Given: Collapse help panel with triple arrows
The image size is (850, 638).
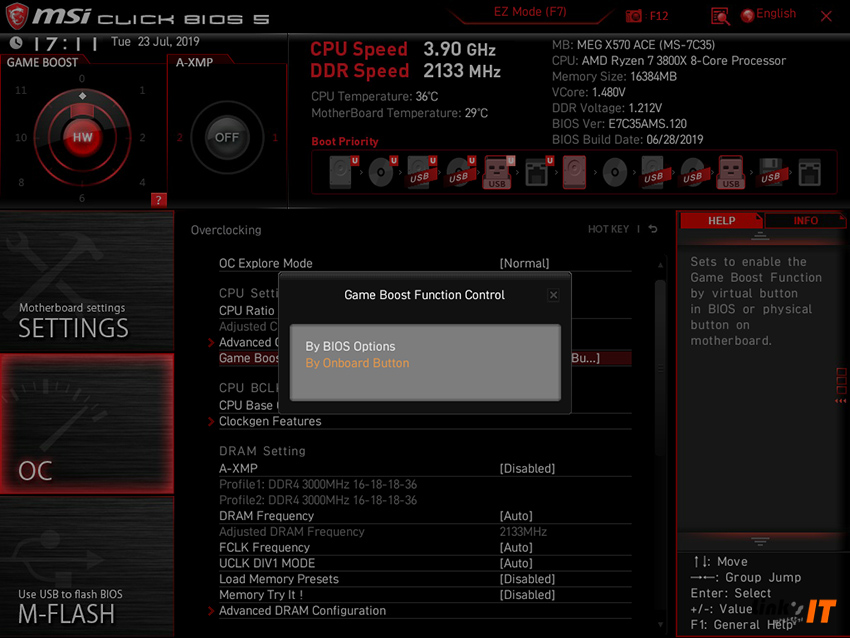Looking at the screenshot, I should click(x=840, y=401).
